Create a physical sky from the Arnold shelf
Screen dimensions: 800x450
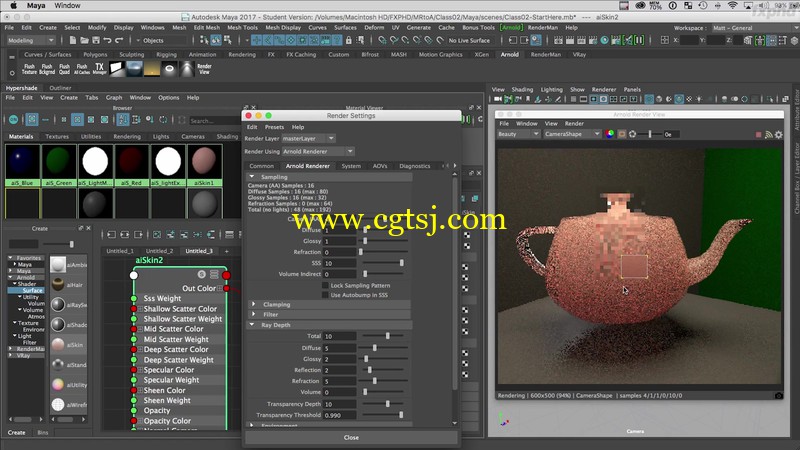click(152, 69)
